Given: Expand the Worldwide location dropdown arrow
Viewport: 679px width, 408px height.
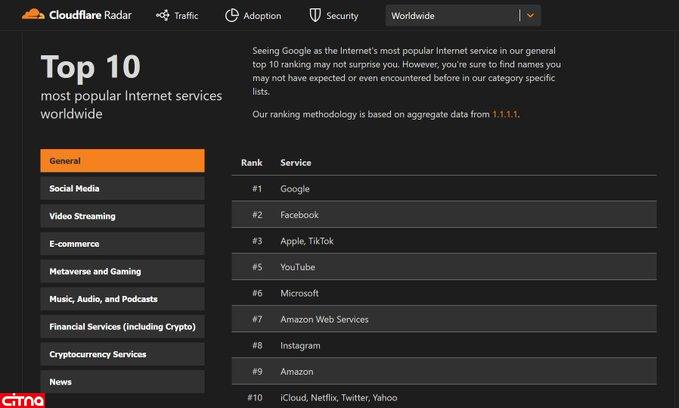Looking at the screenshot, I should point(531,16).
